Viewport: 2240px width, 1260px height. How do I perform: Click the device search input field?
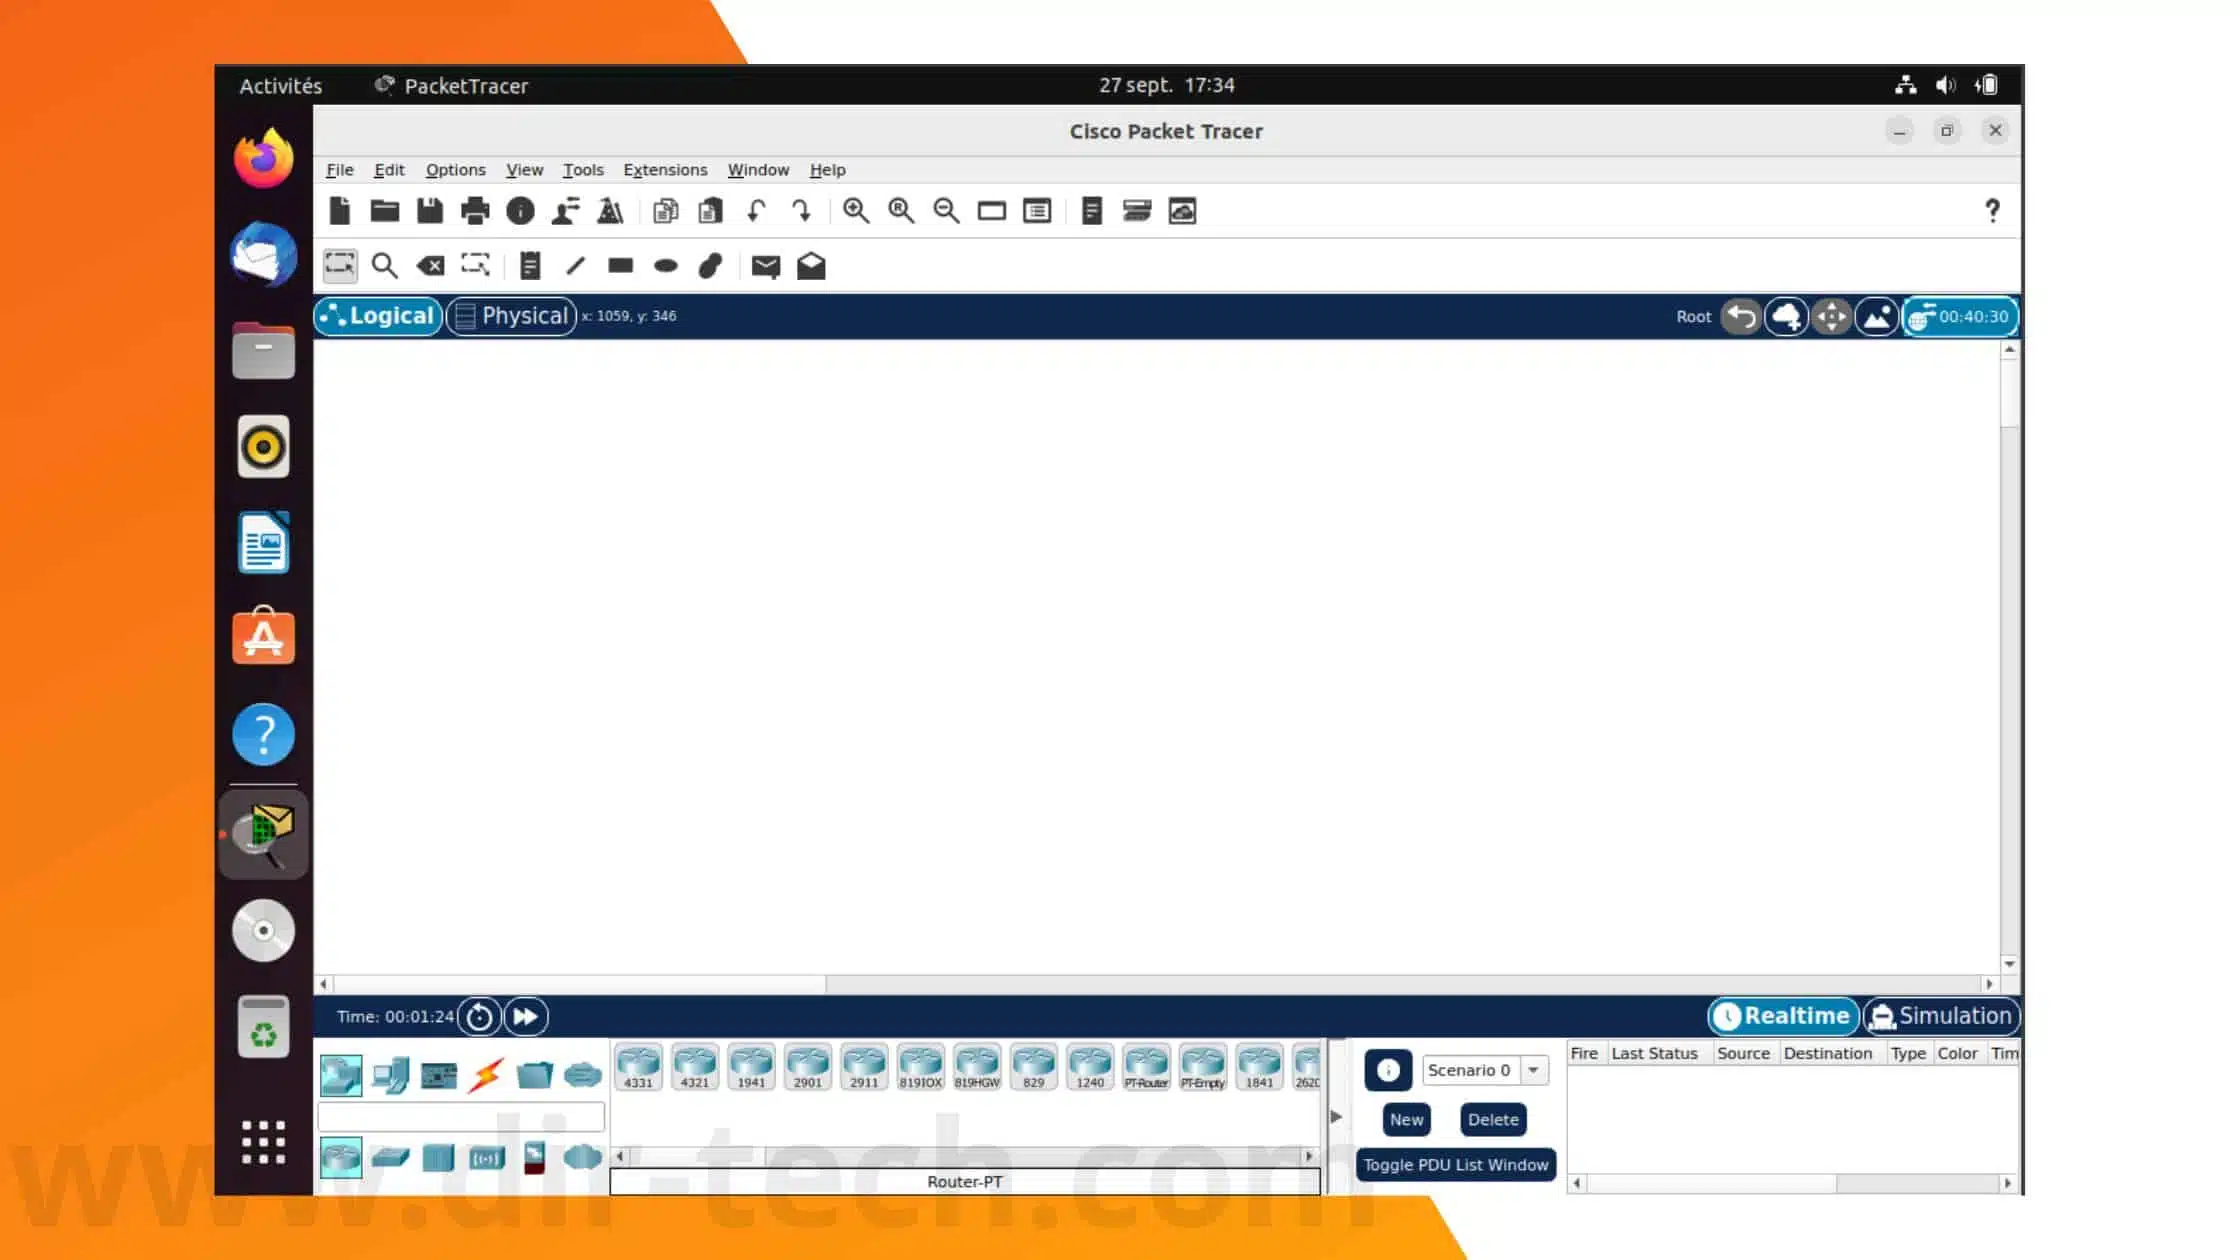(461, 1116)
